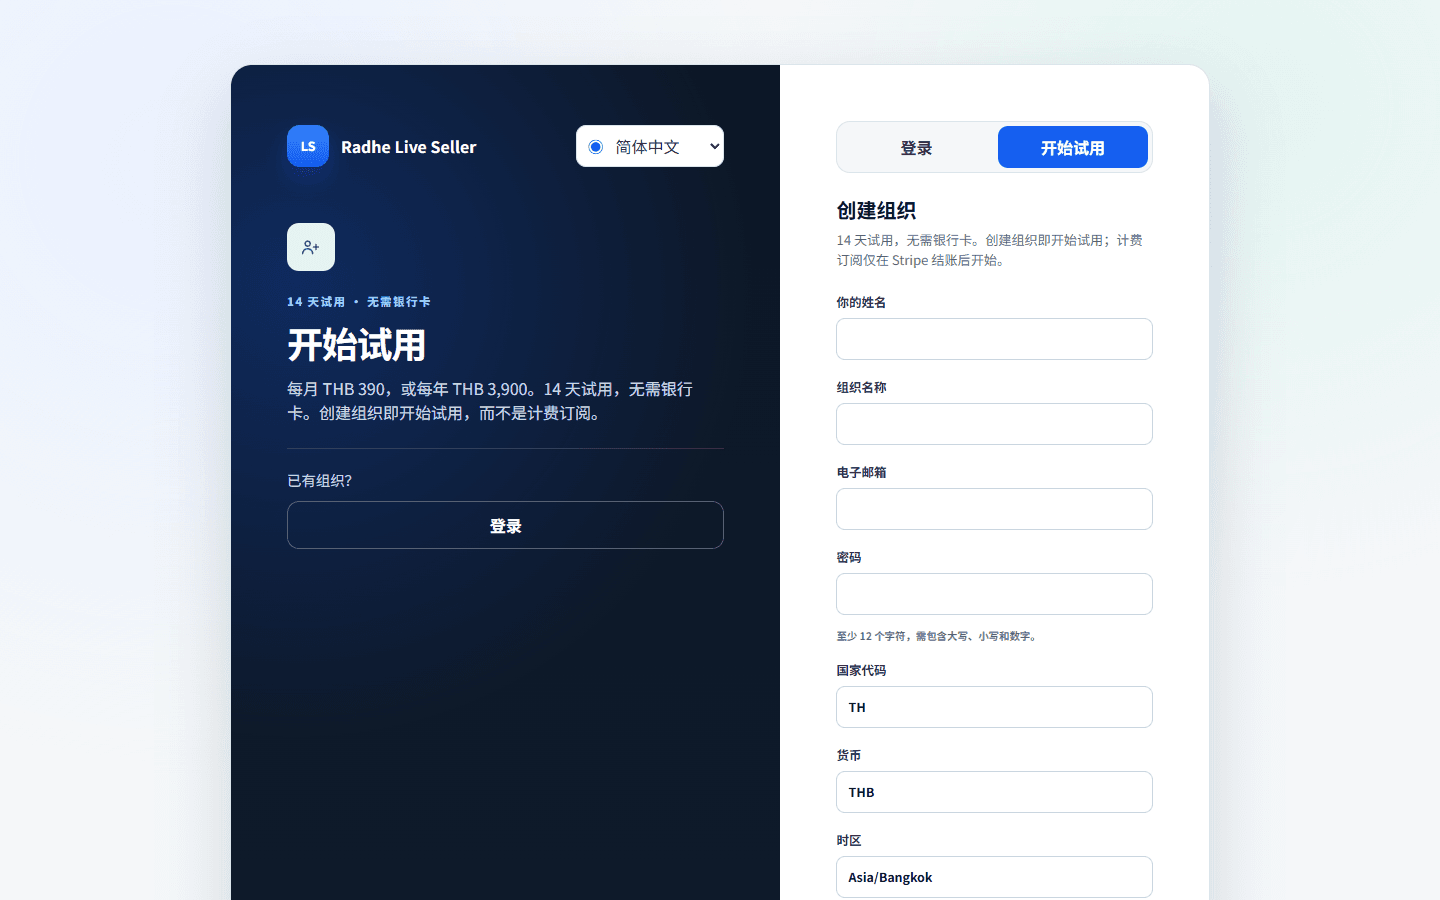The image size is (1440, 900).
Task: Click the pricing description mentioning THB 390
Action: coord(490,401)
